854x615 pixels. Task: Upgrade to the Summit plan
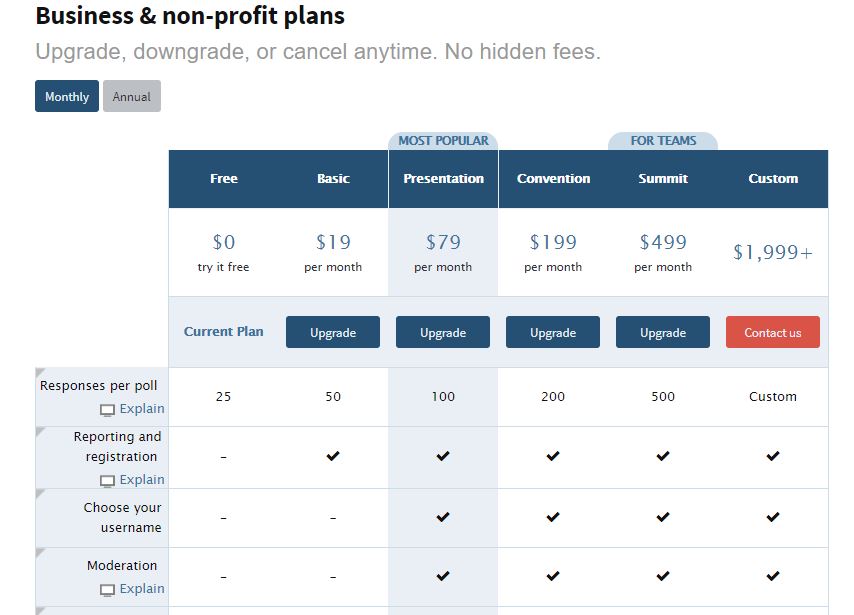point(663,332)
